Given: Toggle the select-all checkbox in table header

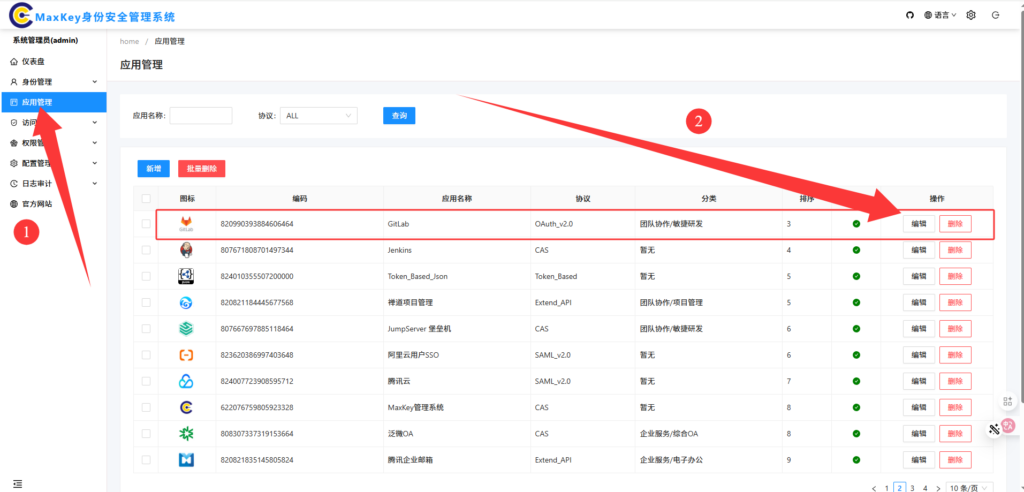Looking at the screenshot, I should tap(147, 198).
